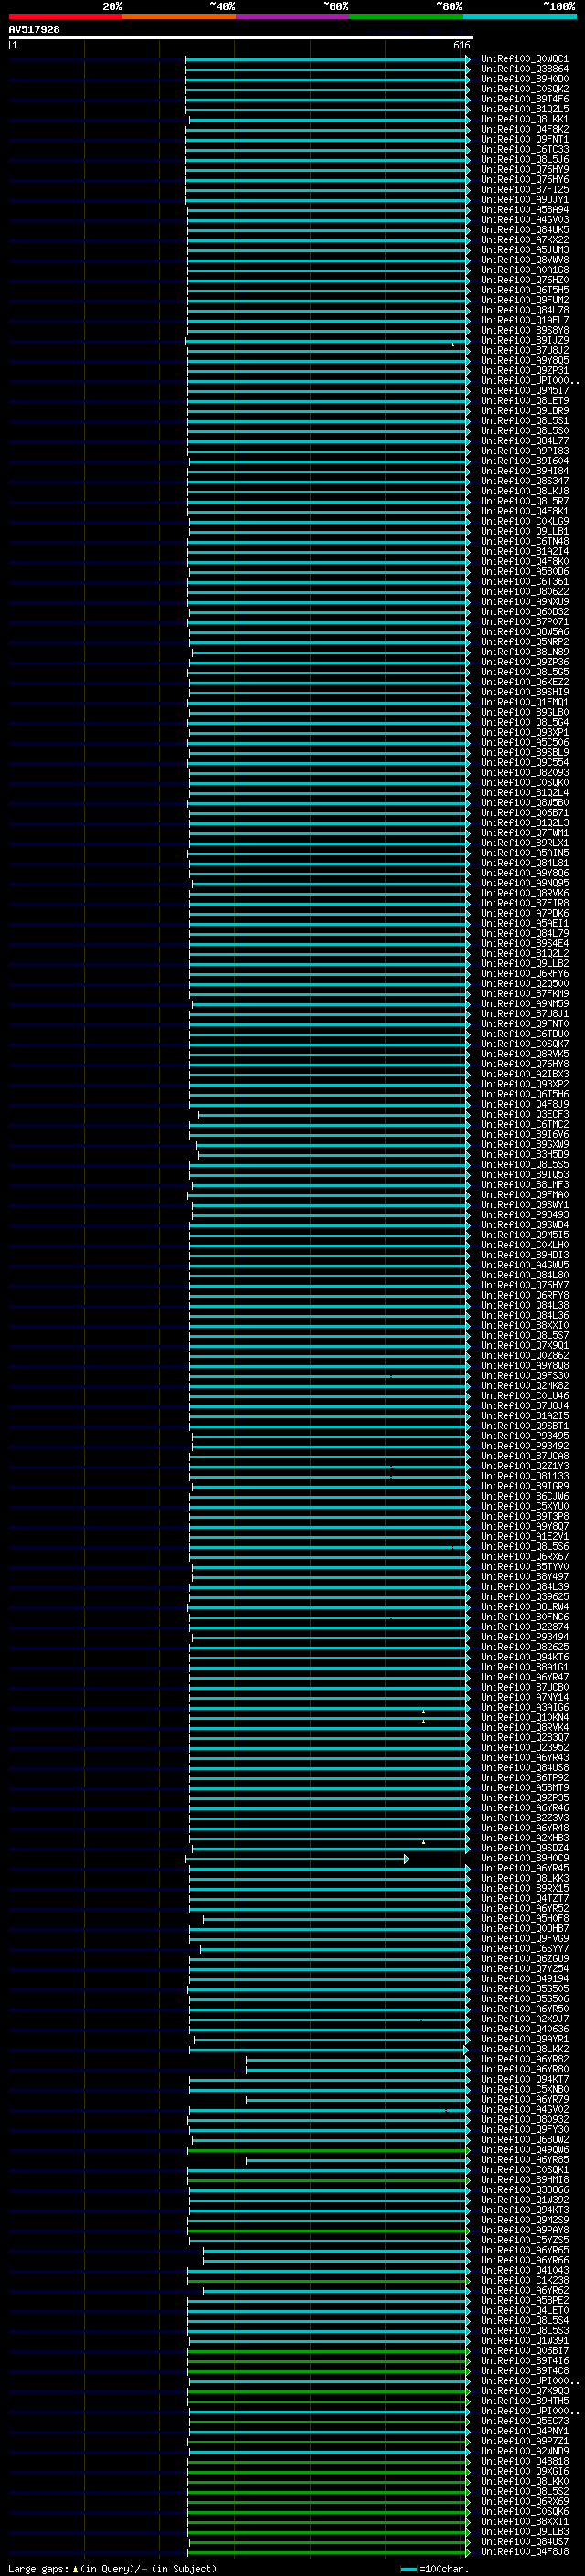Image resolution: width=585 pixels, height=2576 pixels.
Task: Click alignment bar for UniRef100_B9T4F6
Action: (327, 100)
